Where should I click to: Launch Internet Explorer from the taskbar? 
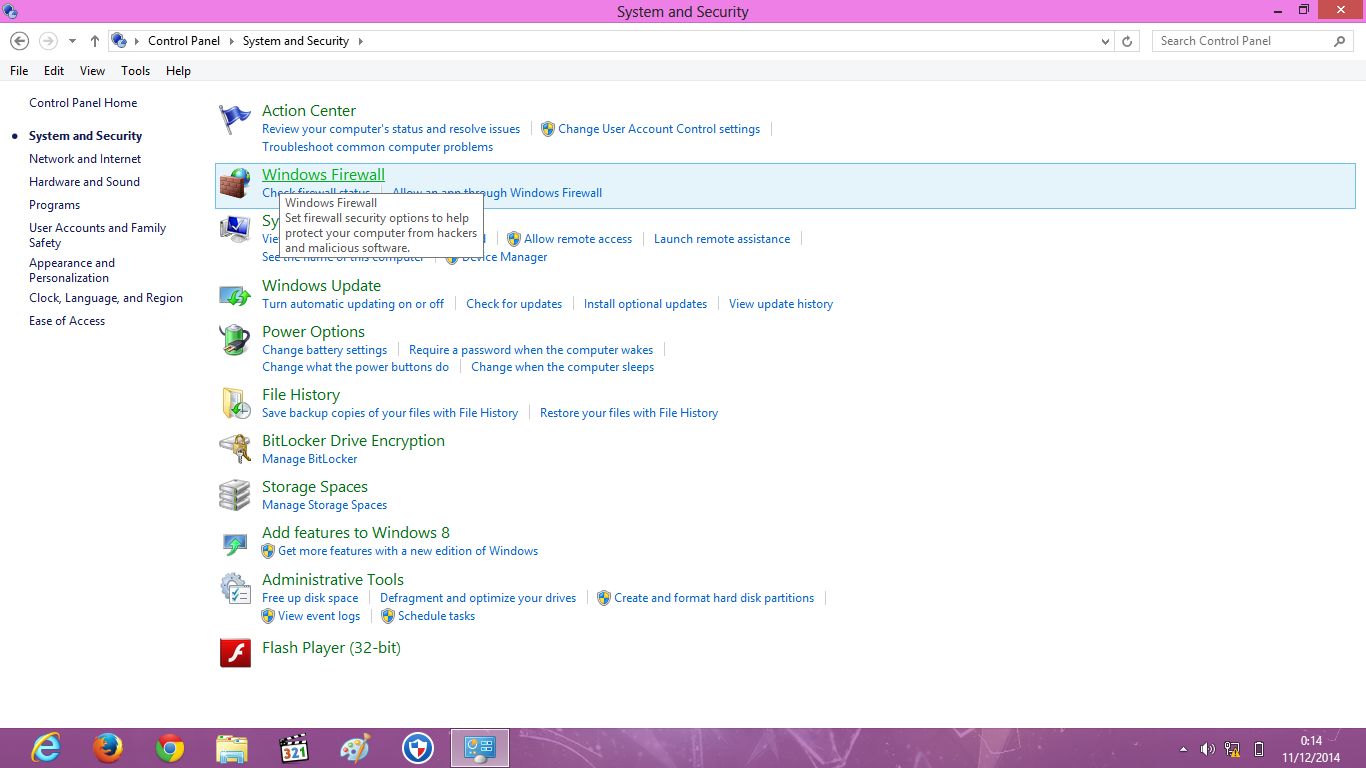(46, 748)
